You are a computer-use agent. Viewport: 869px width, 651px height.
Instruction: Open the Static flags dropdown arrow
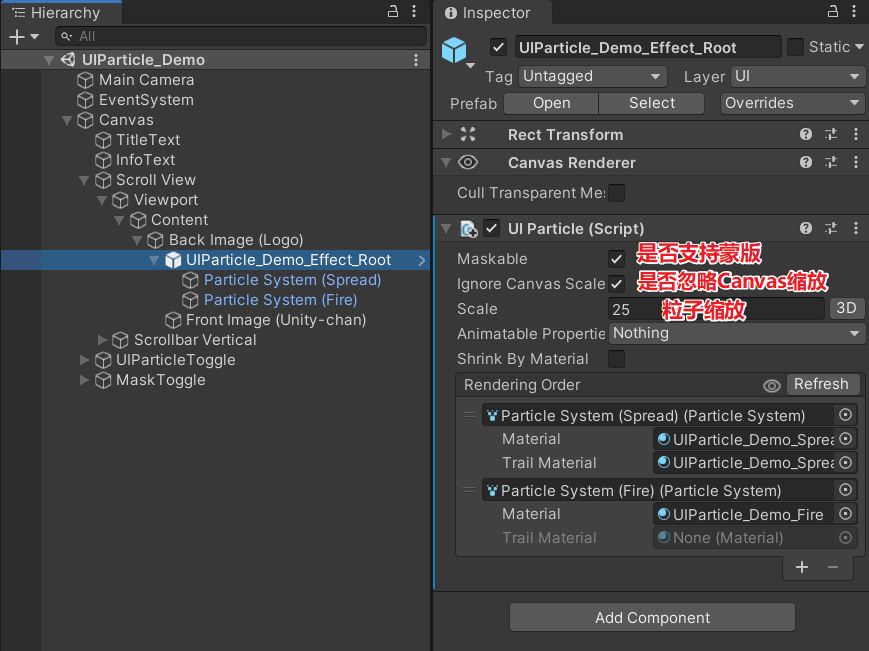(859, 47)
